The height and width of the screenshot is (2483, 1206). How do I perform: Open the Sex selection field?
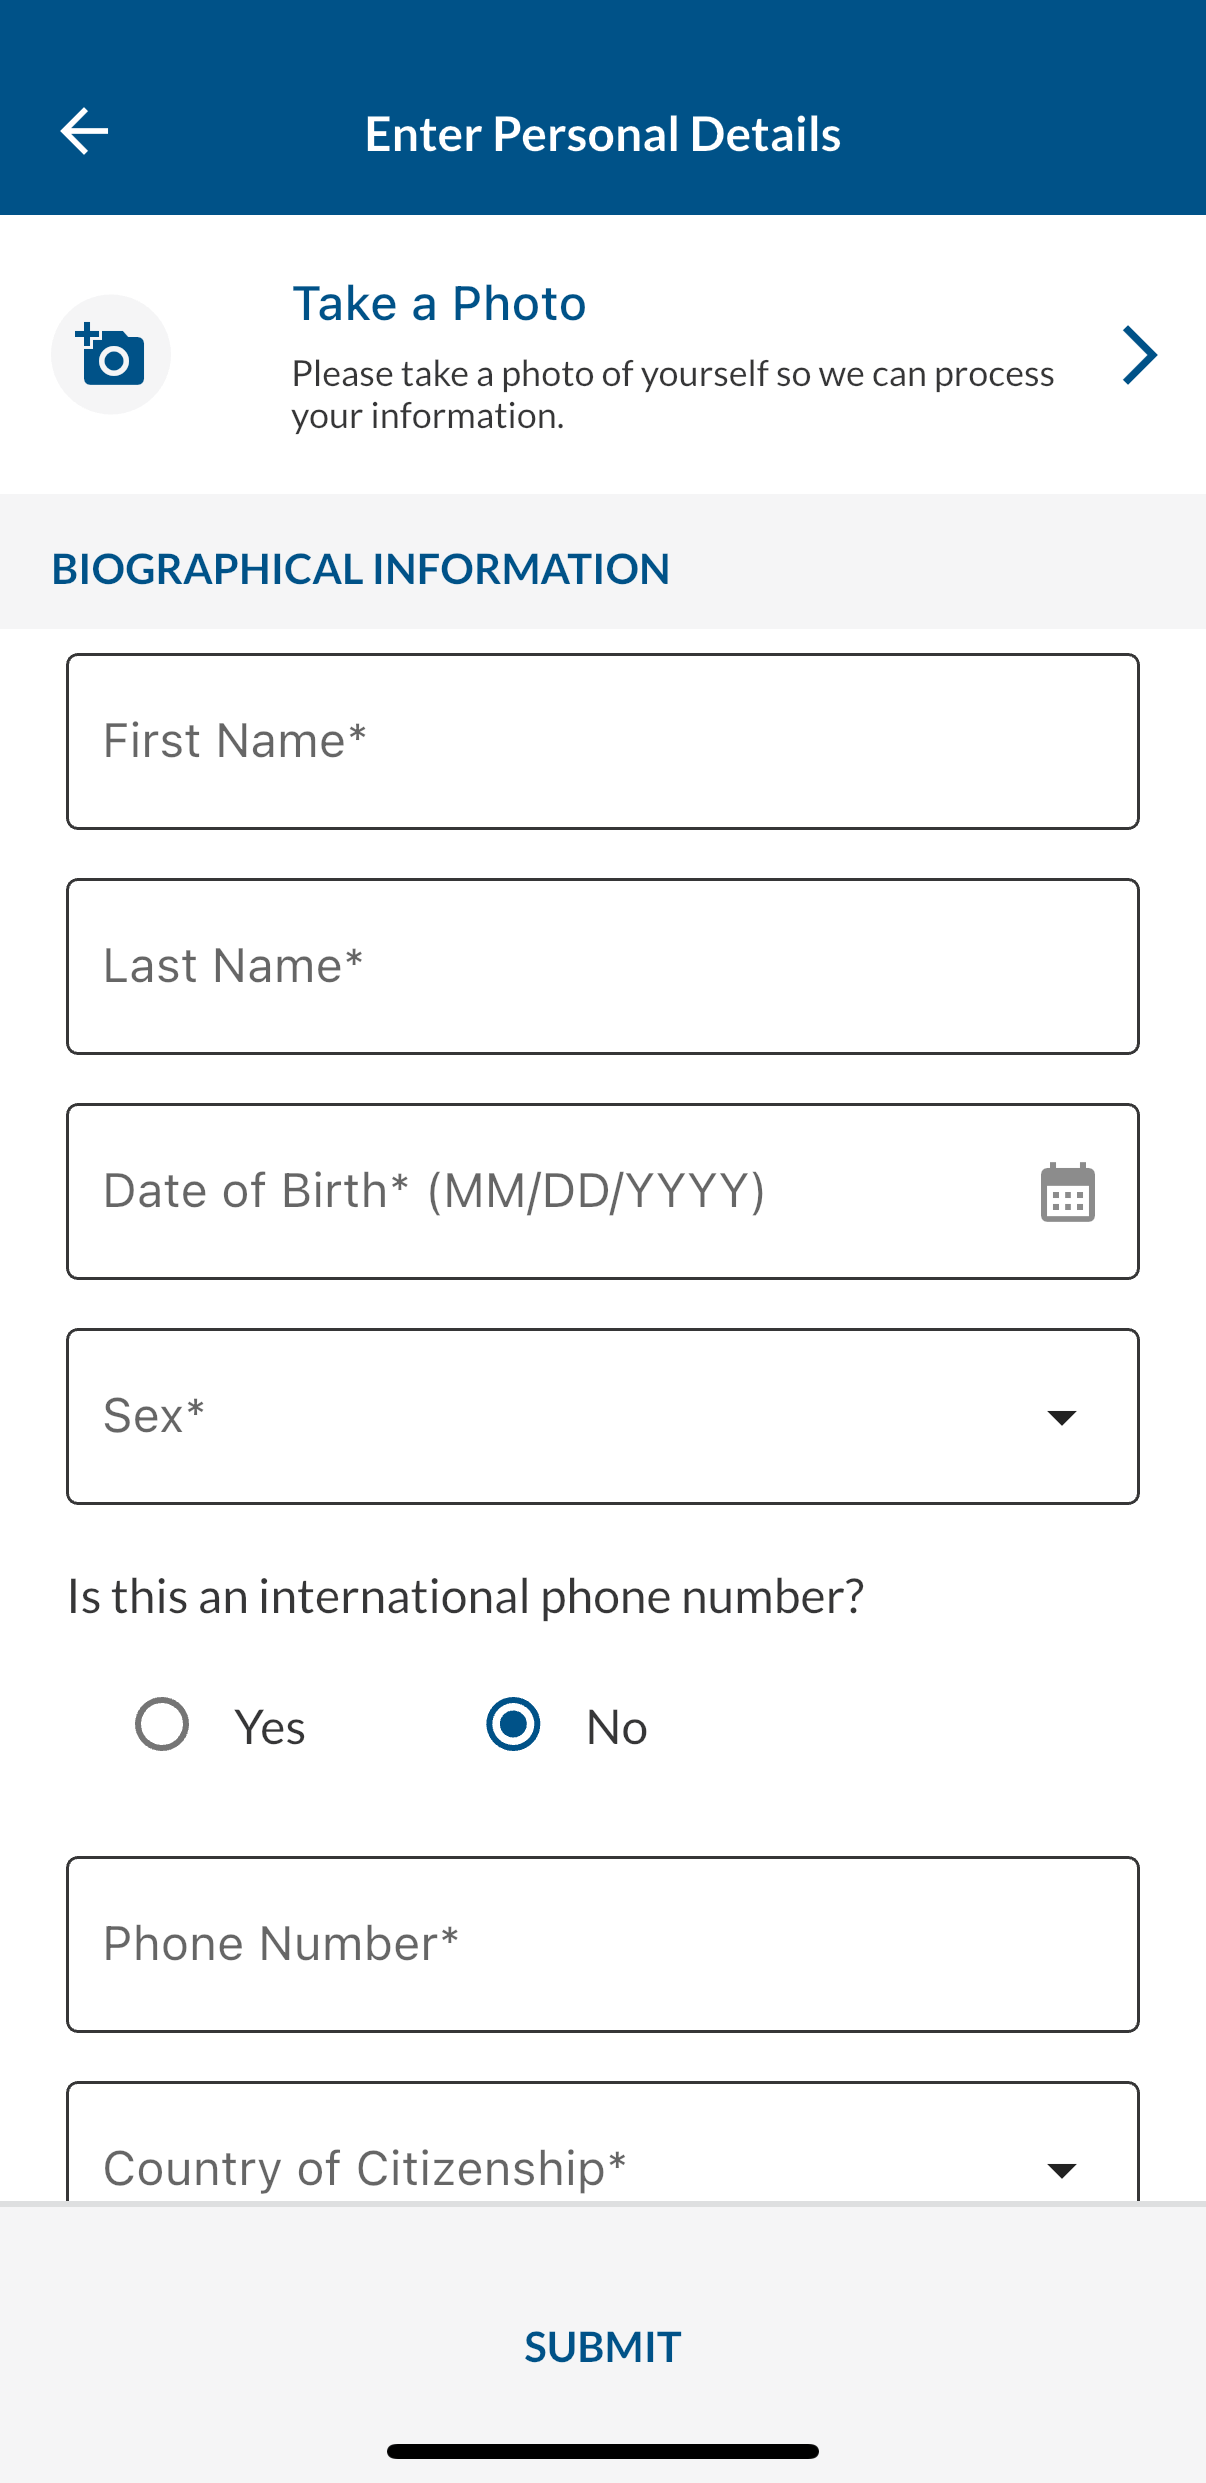coord(603,1416)
